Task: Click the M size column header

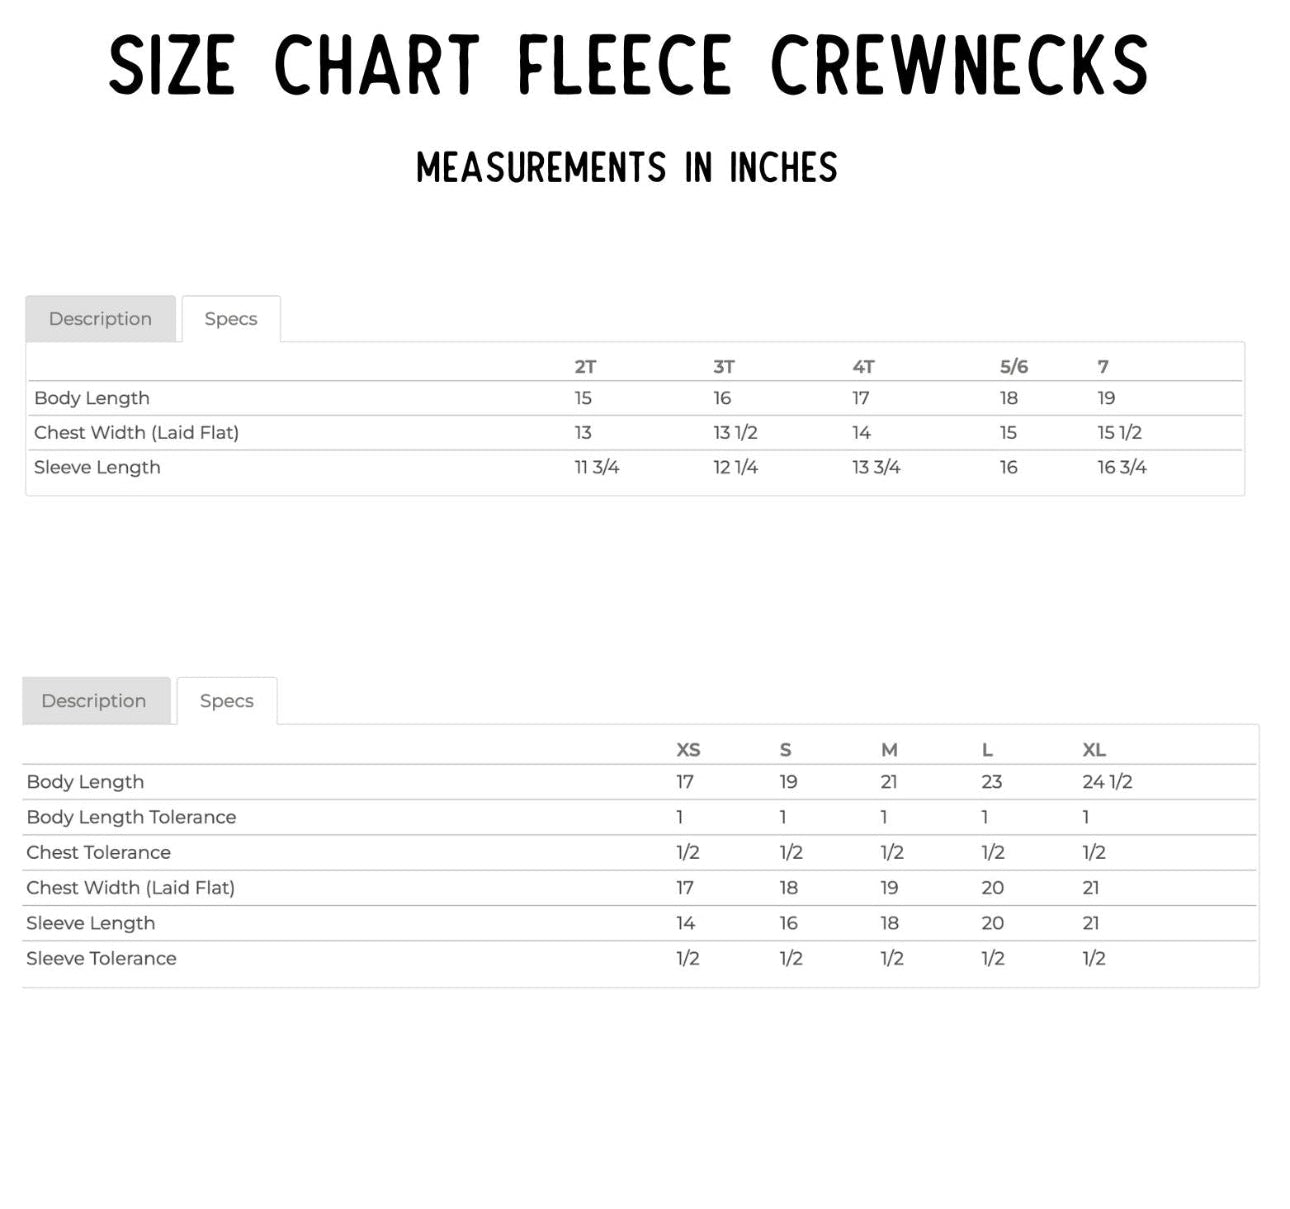Action: point(889,750)
